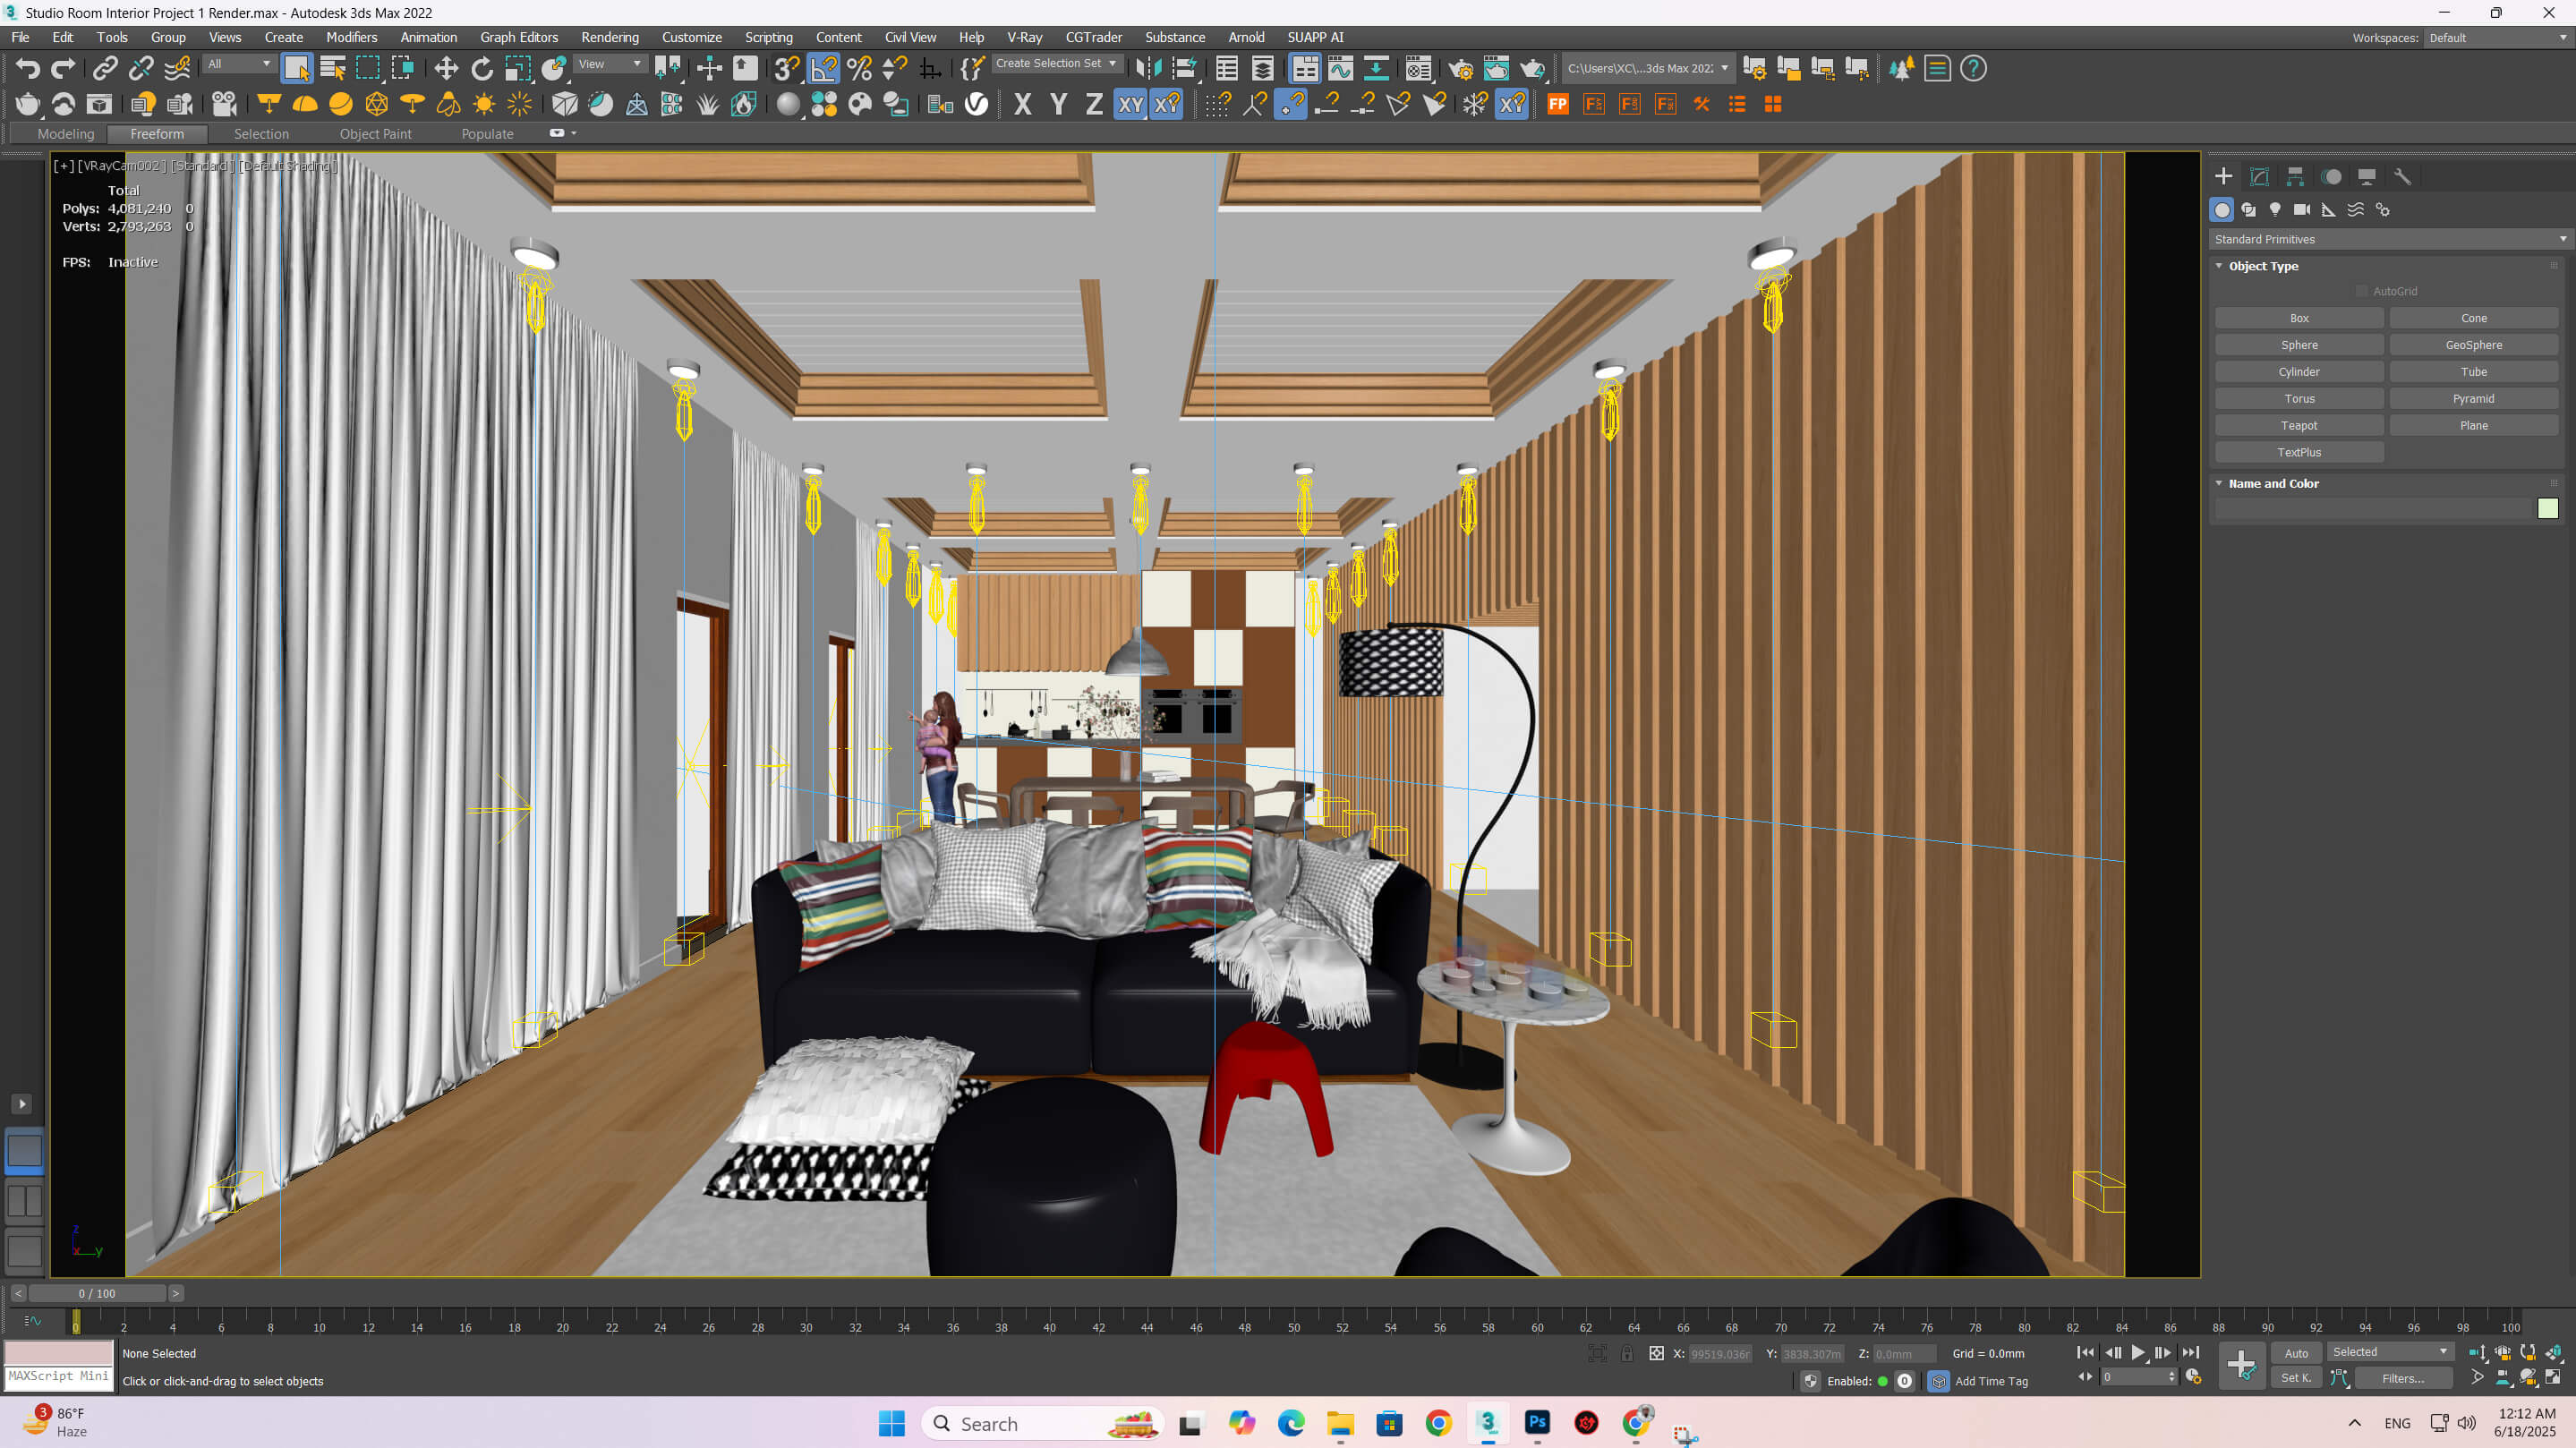Image resolution: width=2576 pixels, height=1448 pixels.
Task: Switch Create panel to Cameras category
Action: pyautogui.click(x=2302, y=210)
